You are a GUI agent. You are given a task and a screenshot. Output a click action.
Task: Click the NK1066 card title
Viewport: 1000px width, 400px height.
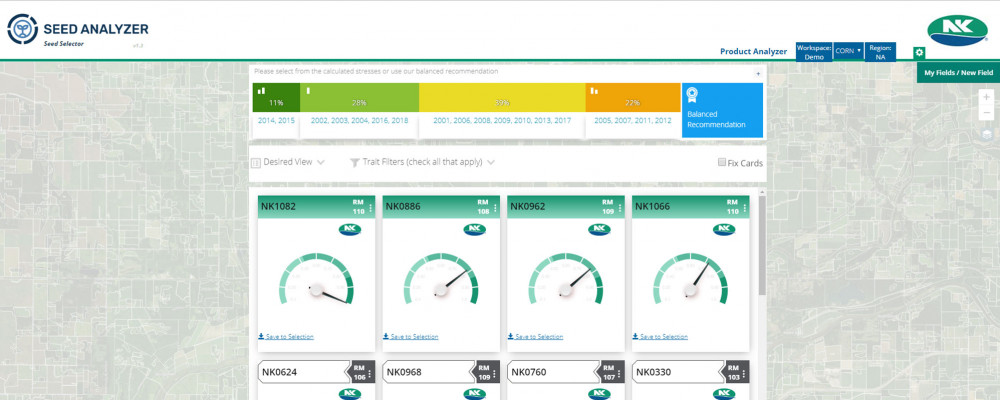click(x=653, y=206)
